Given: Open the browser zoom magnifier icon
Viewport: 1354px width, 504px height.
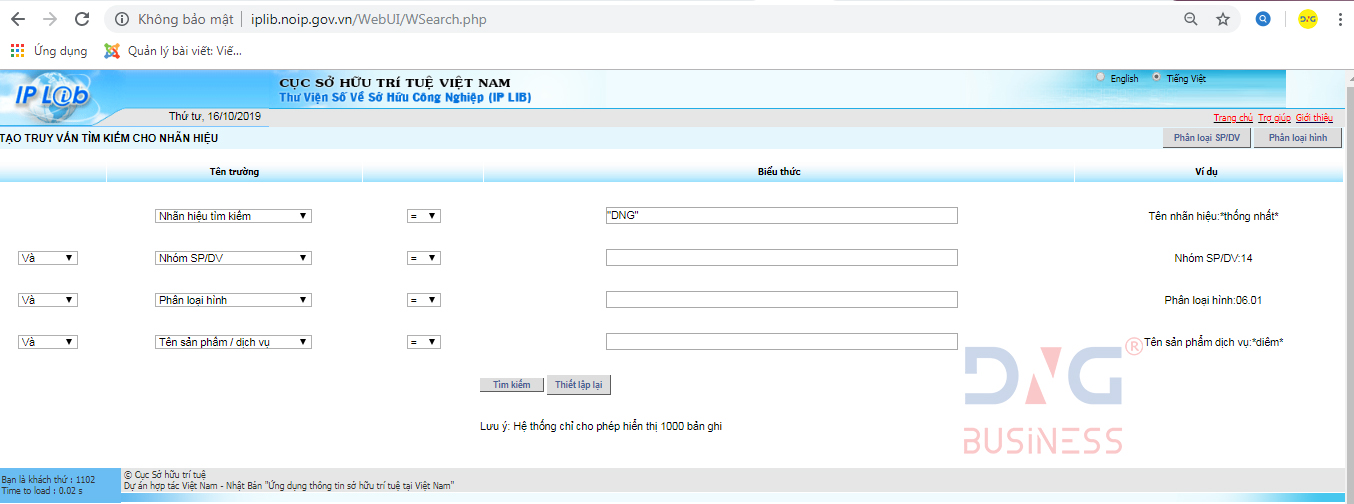Looking at the screenshot, I should coord(1190,19).
